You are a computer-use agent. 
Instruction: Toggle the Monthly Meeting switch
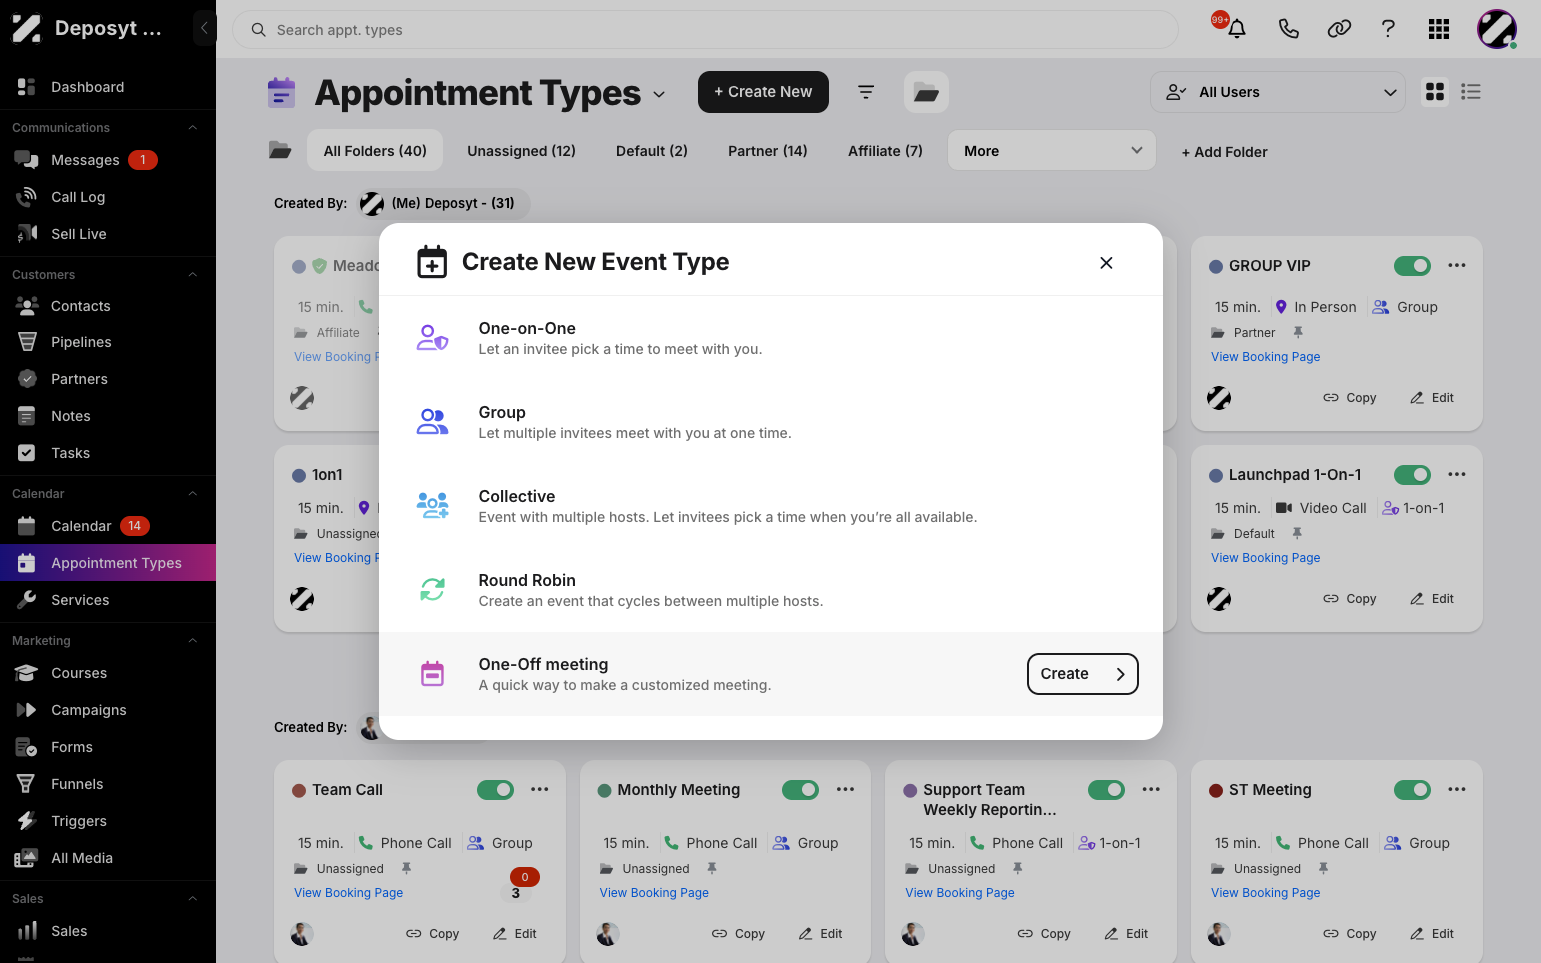tap(800, 790)
